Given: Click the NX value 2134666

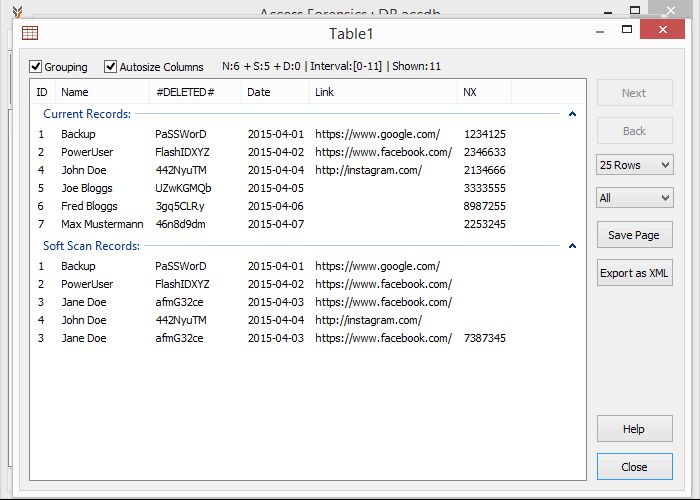Looking at the screenshot, I should pyautogui.click(x=485, y=170).
